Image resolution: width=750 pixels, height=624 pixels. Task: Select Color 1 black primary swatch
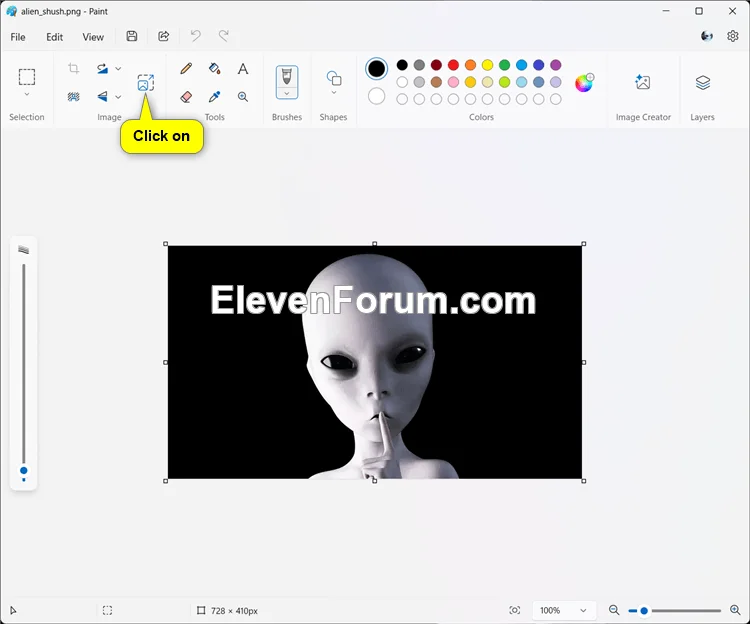(x=376, y=68)
